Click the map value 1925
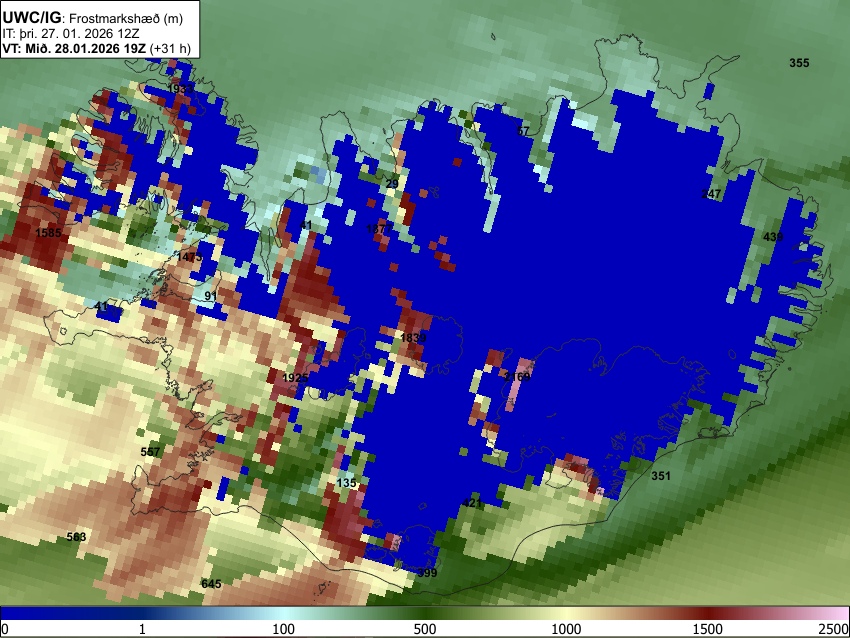This screenshot has height=638, width=850. pyautogui.click(x=295, y=378)
